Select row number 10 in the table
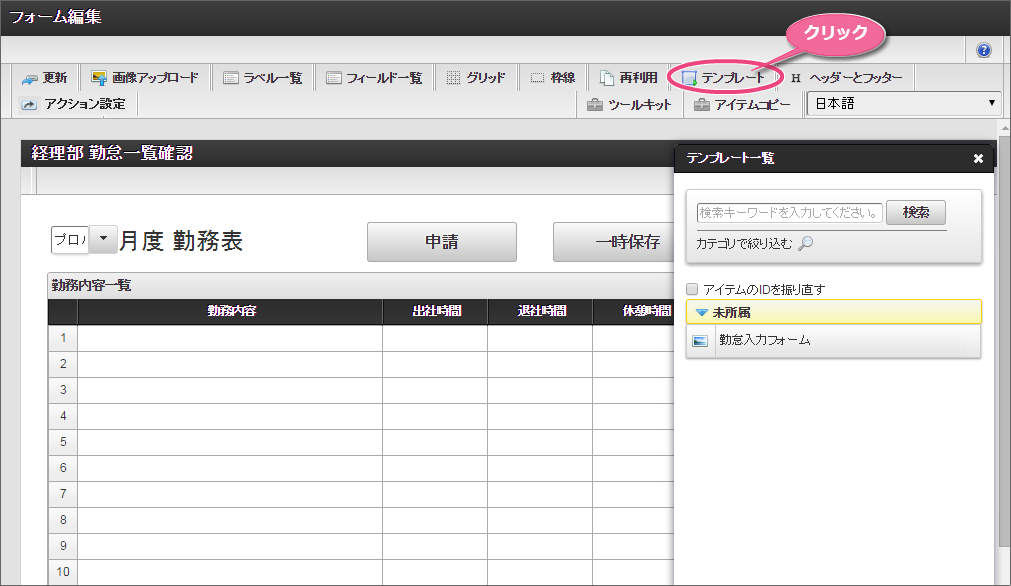 click(x=63, y=571)
